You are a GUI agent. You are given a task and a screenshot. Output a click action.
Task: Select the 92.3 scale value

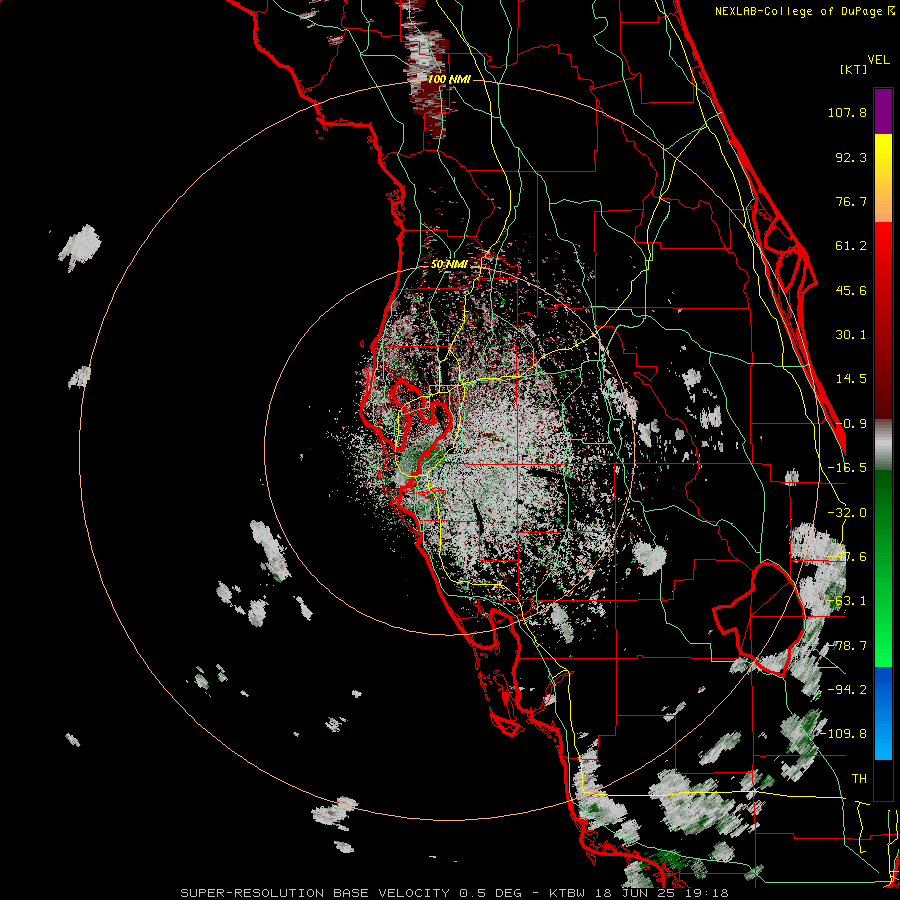pos(851,157)
